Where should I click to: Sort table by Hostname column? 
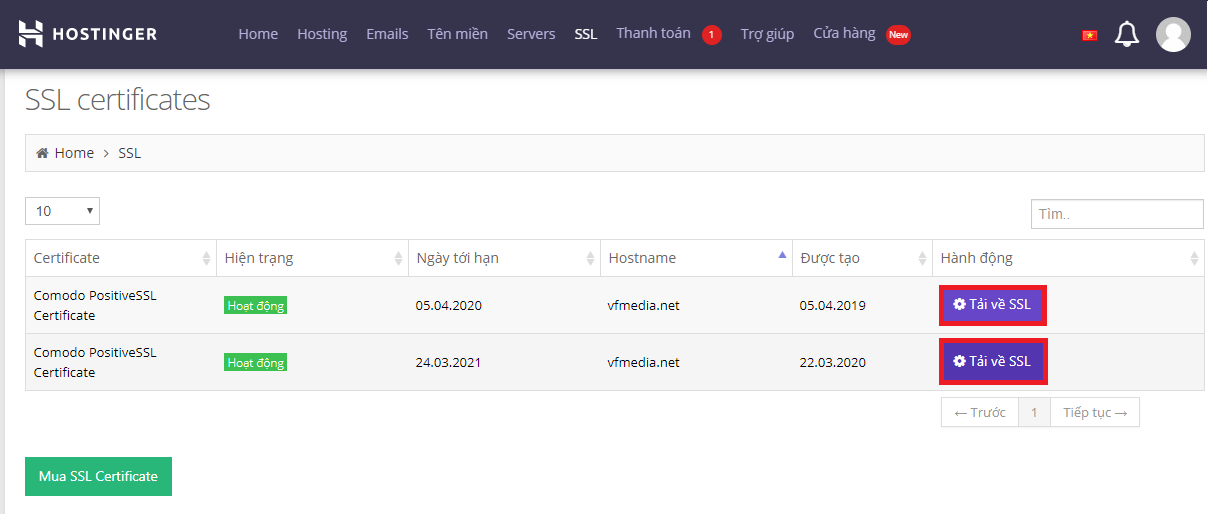click(x=697, y=258)
